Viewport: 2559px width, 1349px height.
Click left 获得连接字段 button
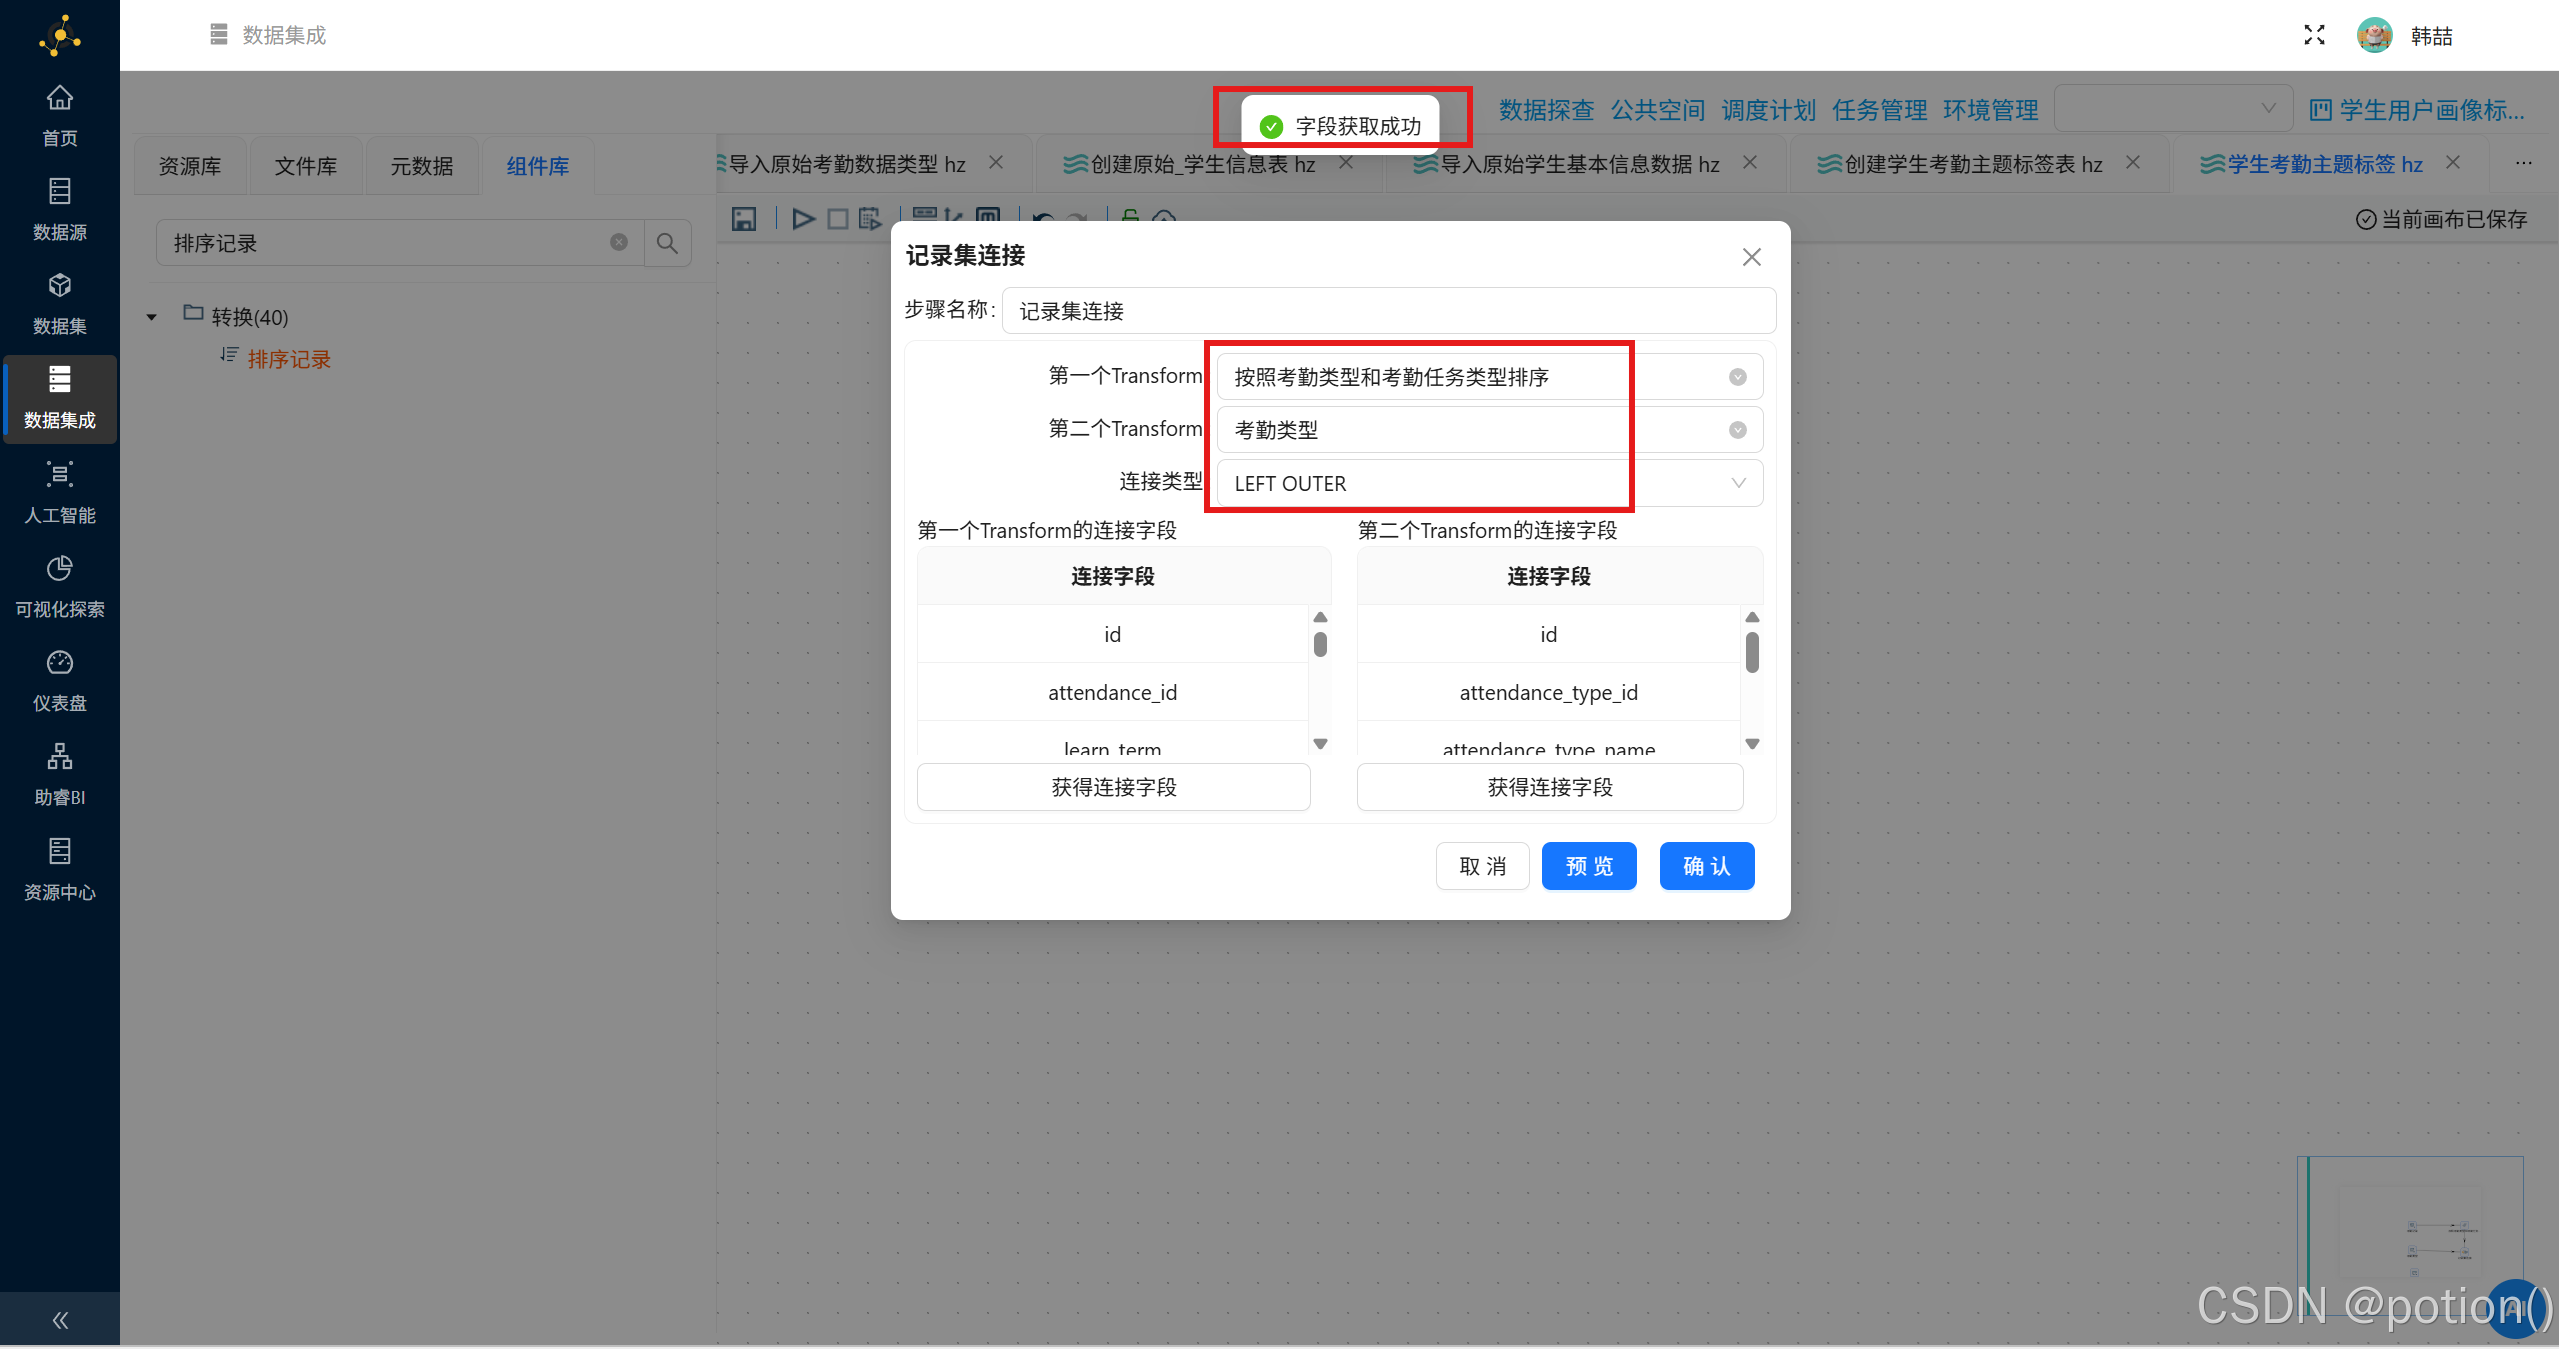click(1113, 787)
